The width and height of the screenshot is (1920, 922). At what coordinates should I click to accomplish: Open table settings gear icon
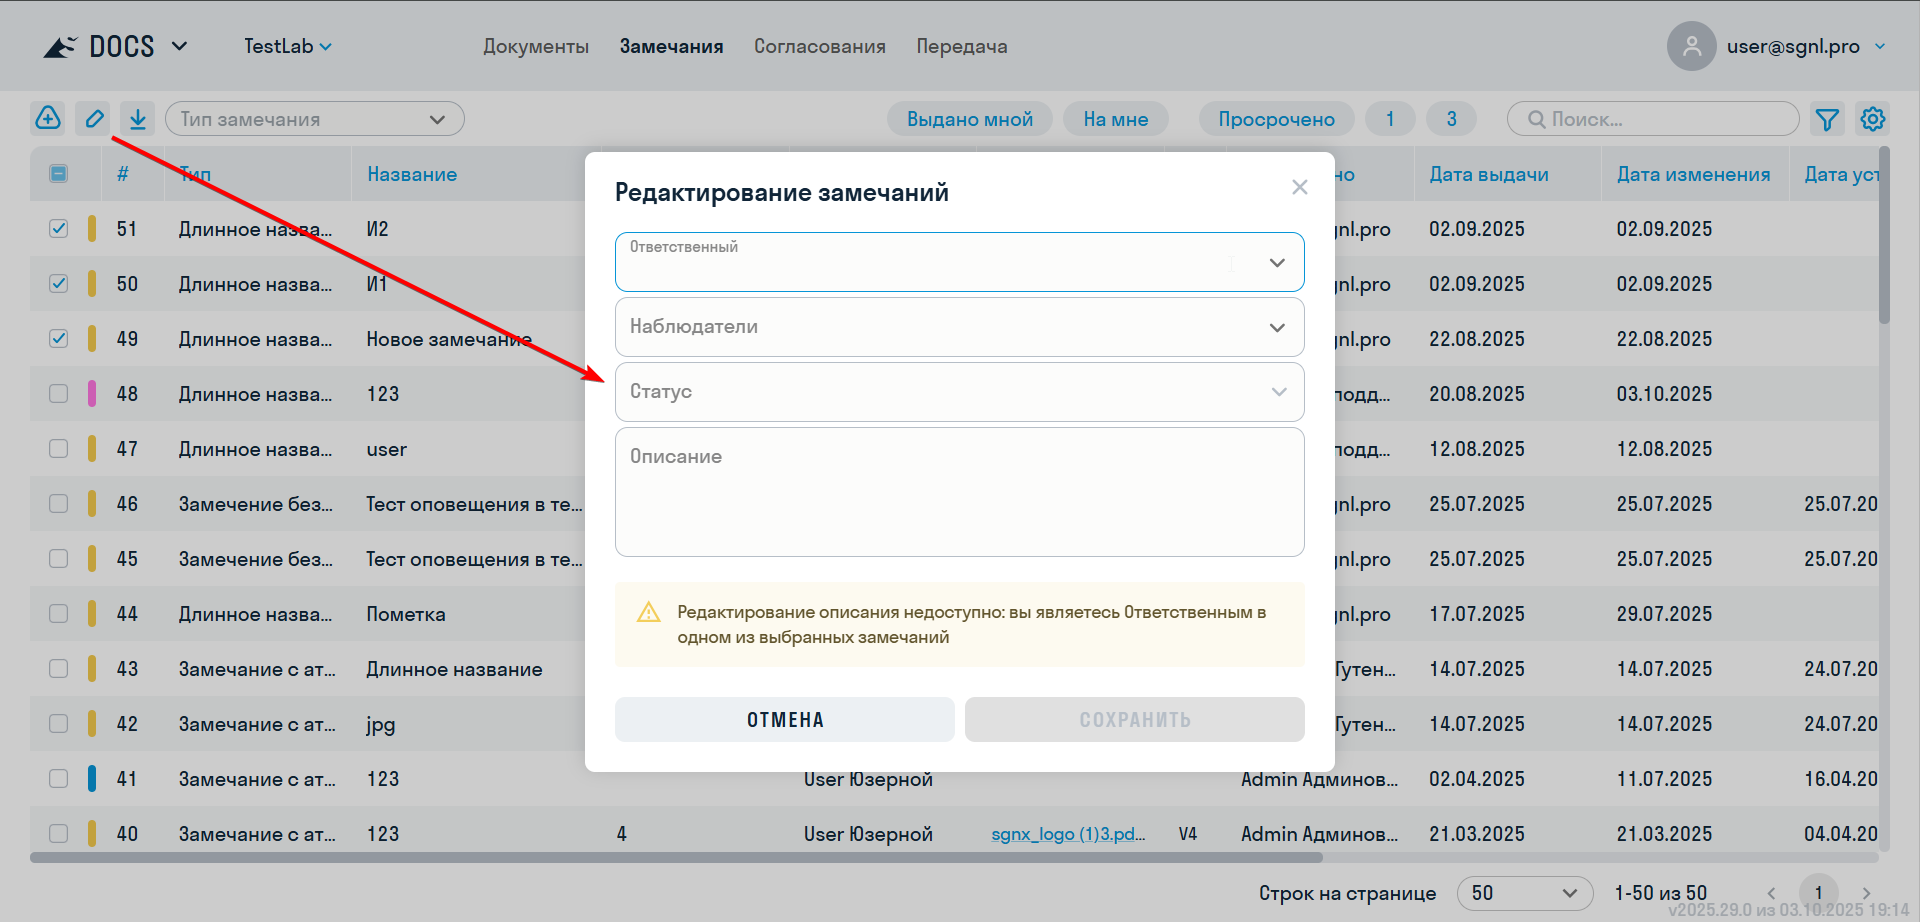click(x=1872, y=119)
